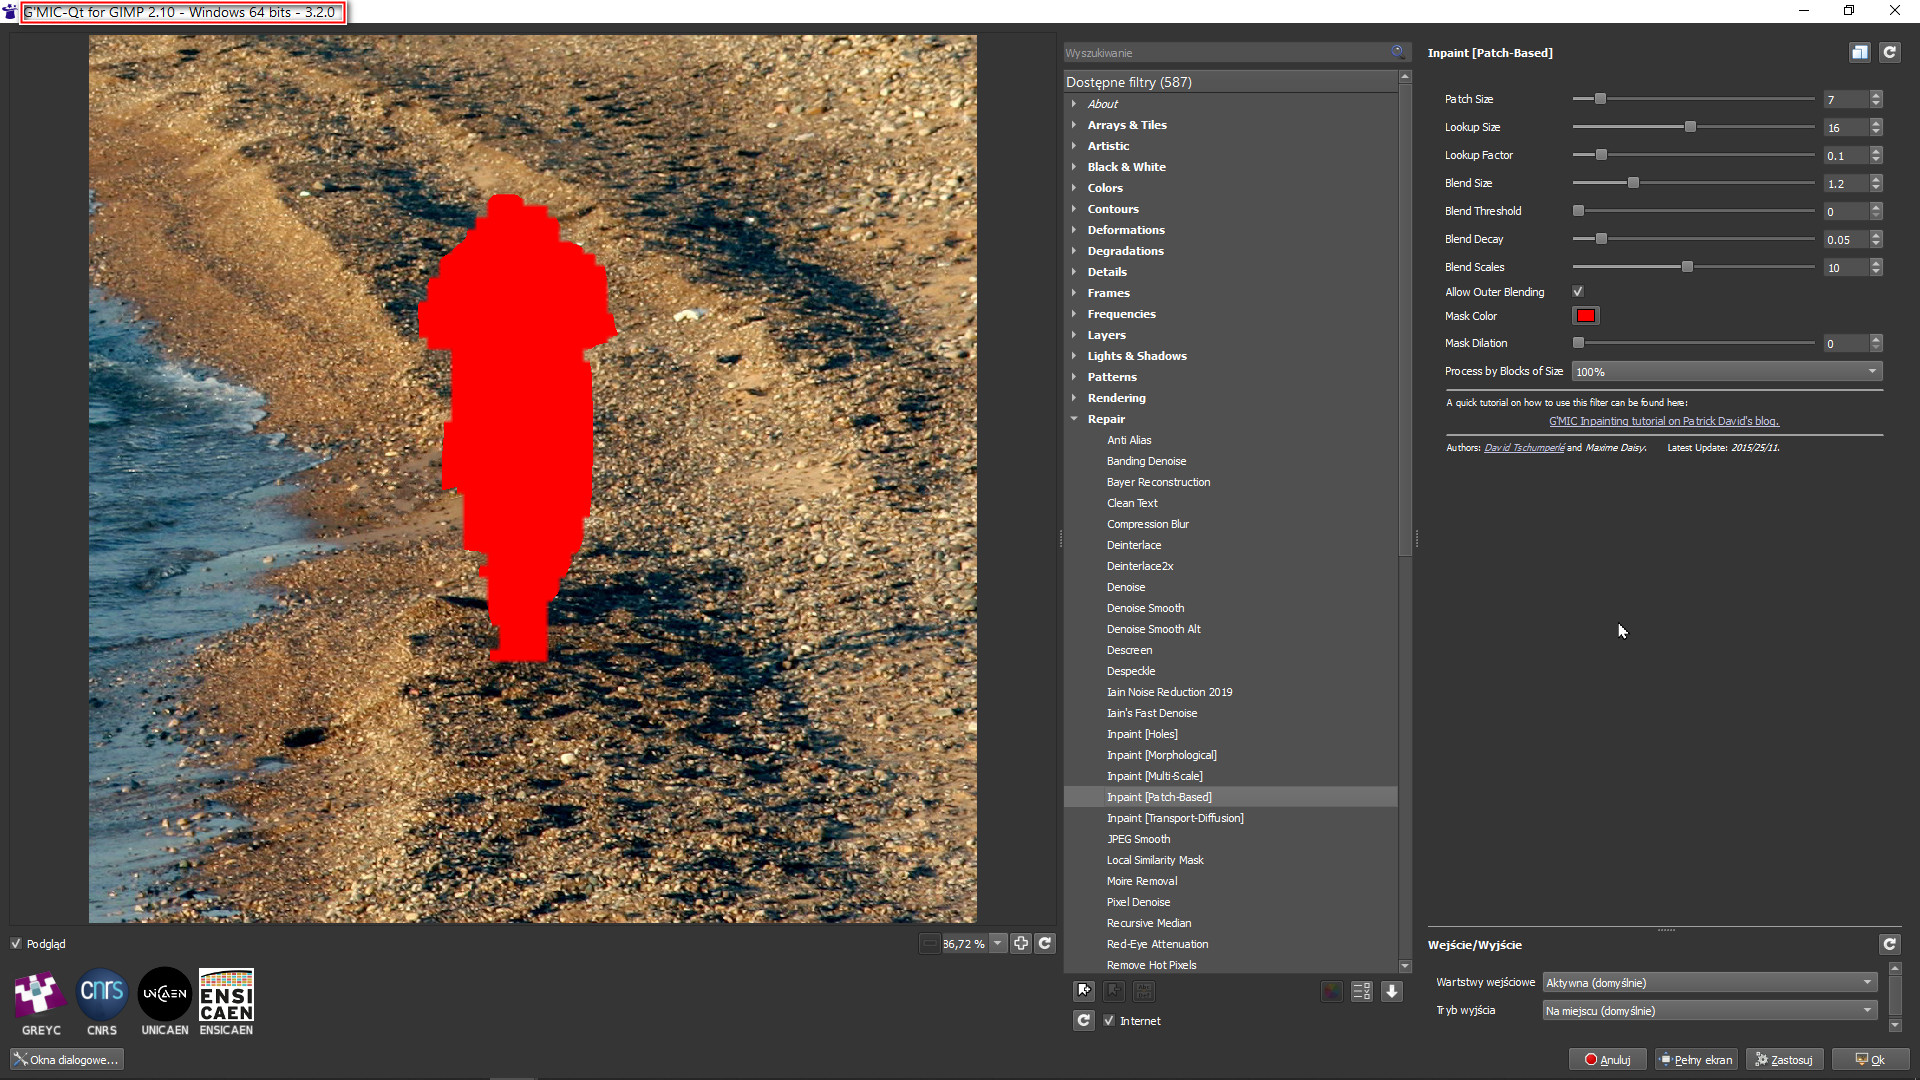
Task: Click the update filters refresh icon beside Internet
Action: (x=1084, y=1020)
